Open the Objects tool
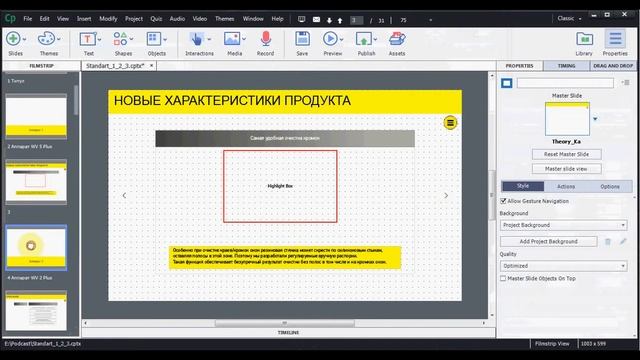Viewport: 640px width, 360px height. coord(153,39)
